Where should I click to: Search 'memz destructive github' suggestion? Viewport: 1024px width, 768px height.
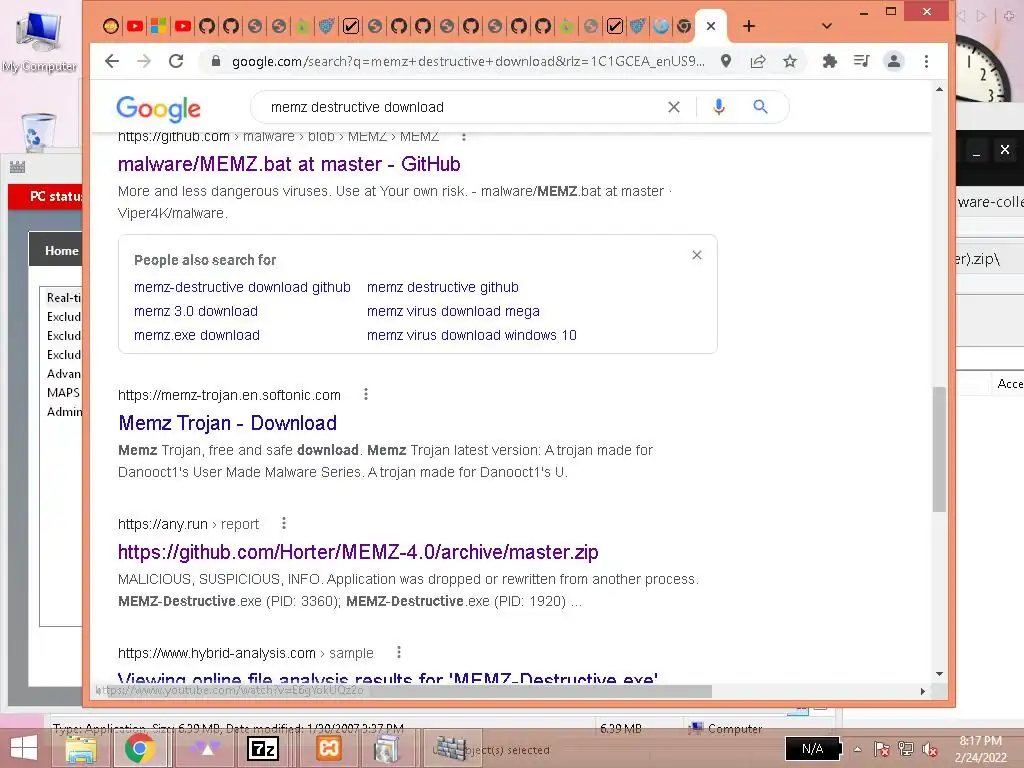(x=443, y=287)
